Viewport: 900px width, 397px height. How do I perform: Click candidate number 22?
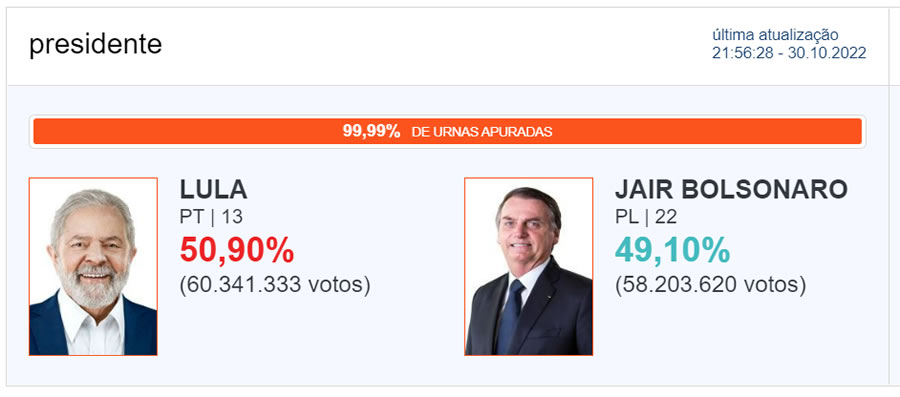(x=666, y=217)
